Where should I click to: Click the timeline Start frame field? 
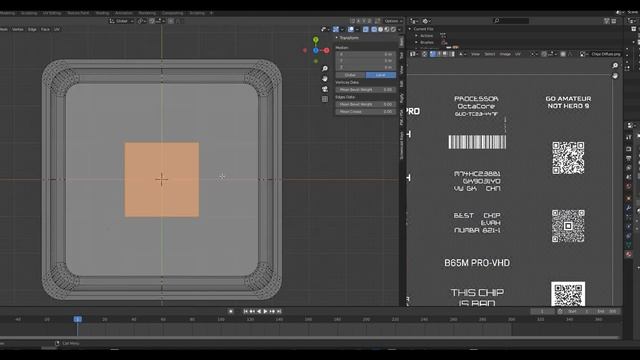(x=578, y=311)
